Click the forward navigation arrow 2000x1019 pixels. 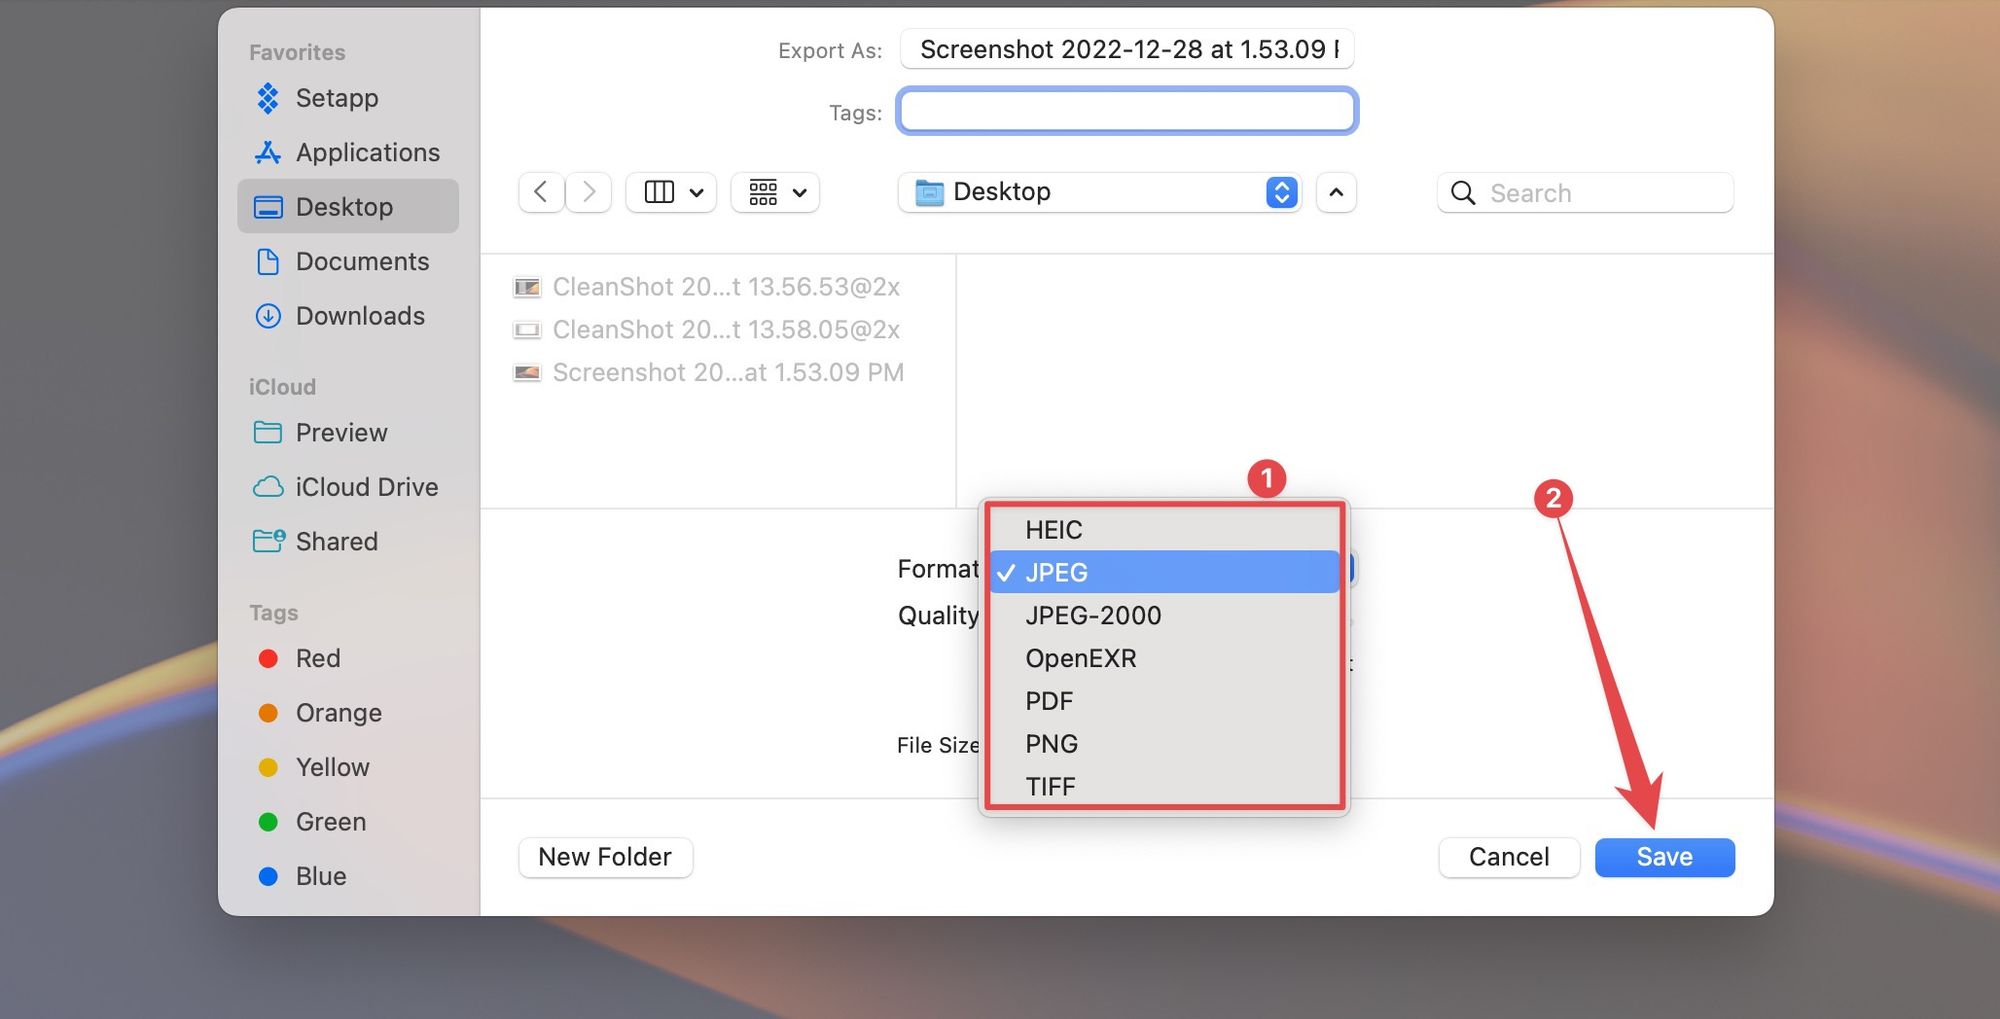[589, 192]
